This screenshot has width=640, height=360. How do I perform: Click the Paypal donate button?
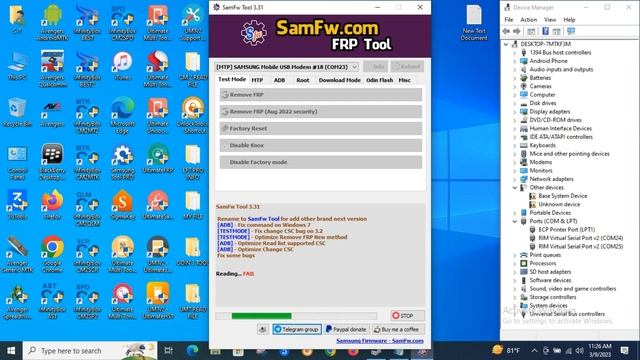pos(347,329)
